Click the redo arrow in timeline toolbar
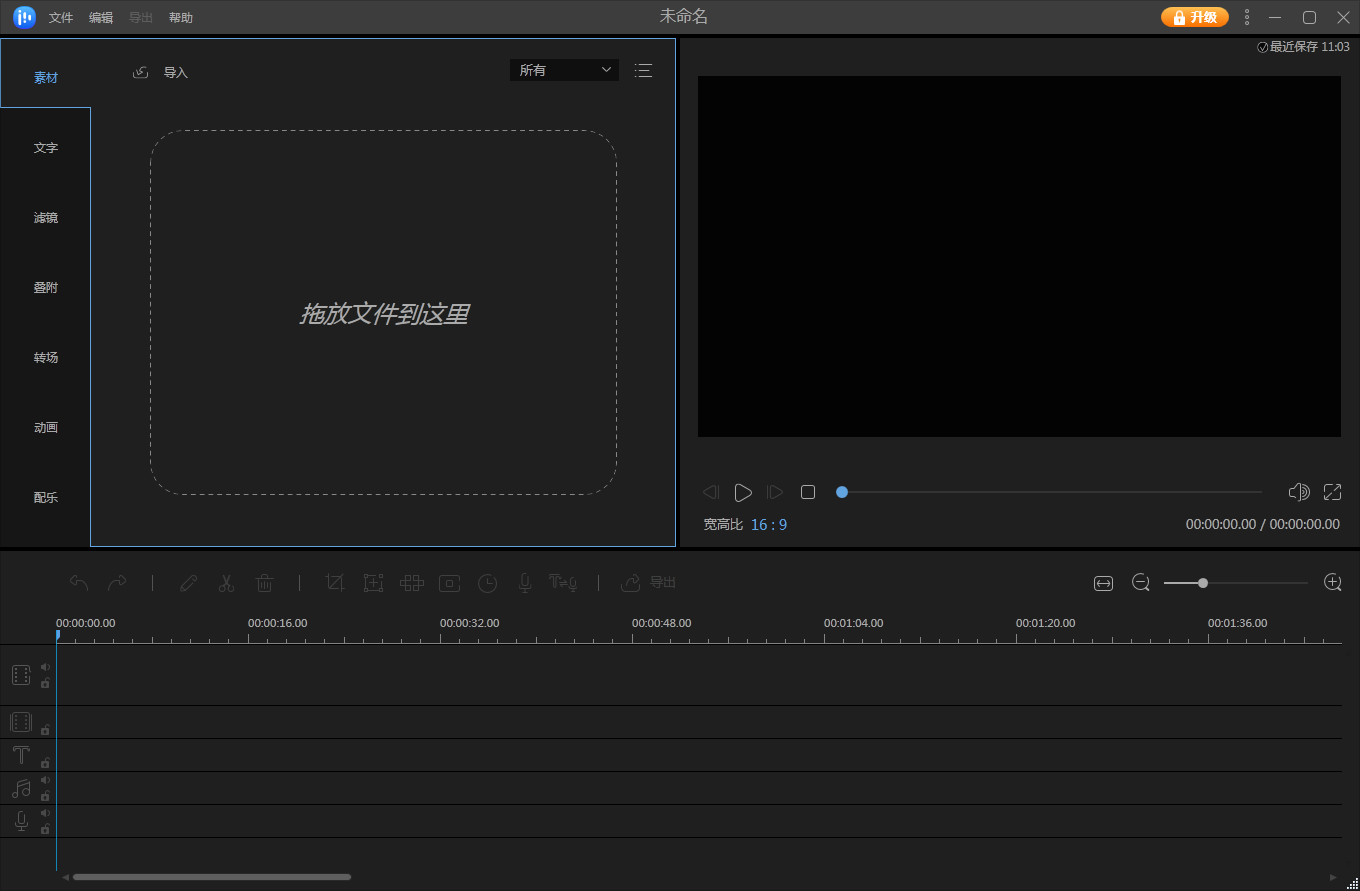The width and height of the screenshot is (1360, 891). [117, 582]
